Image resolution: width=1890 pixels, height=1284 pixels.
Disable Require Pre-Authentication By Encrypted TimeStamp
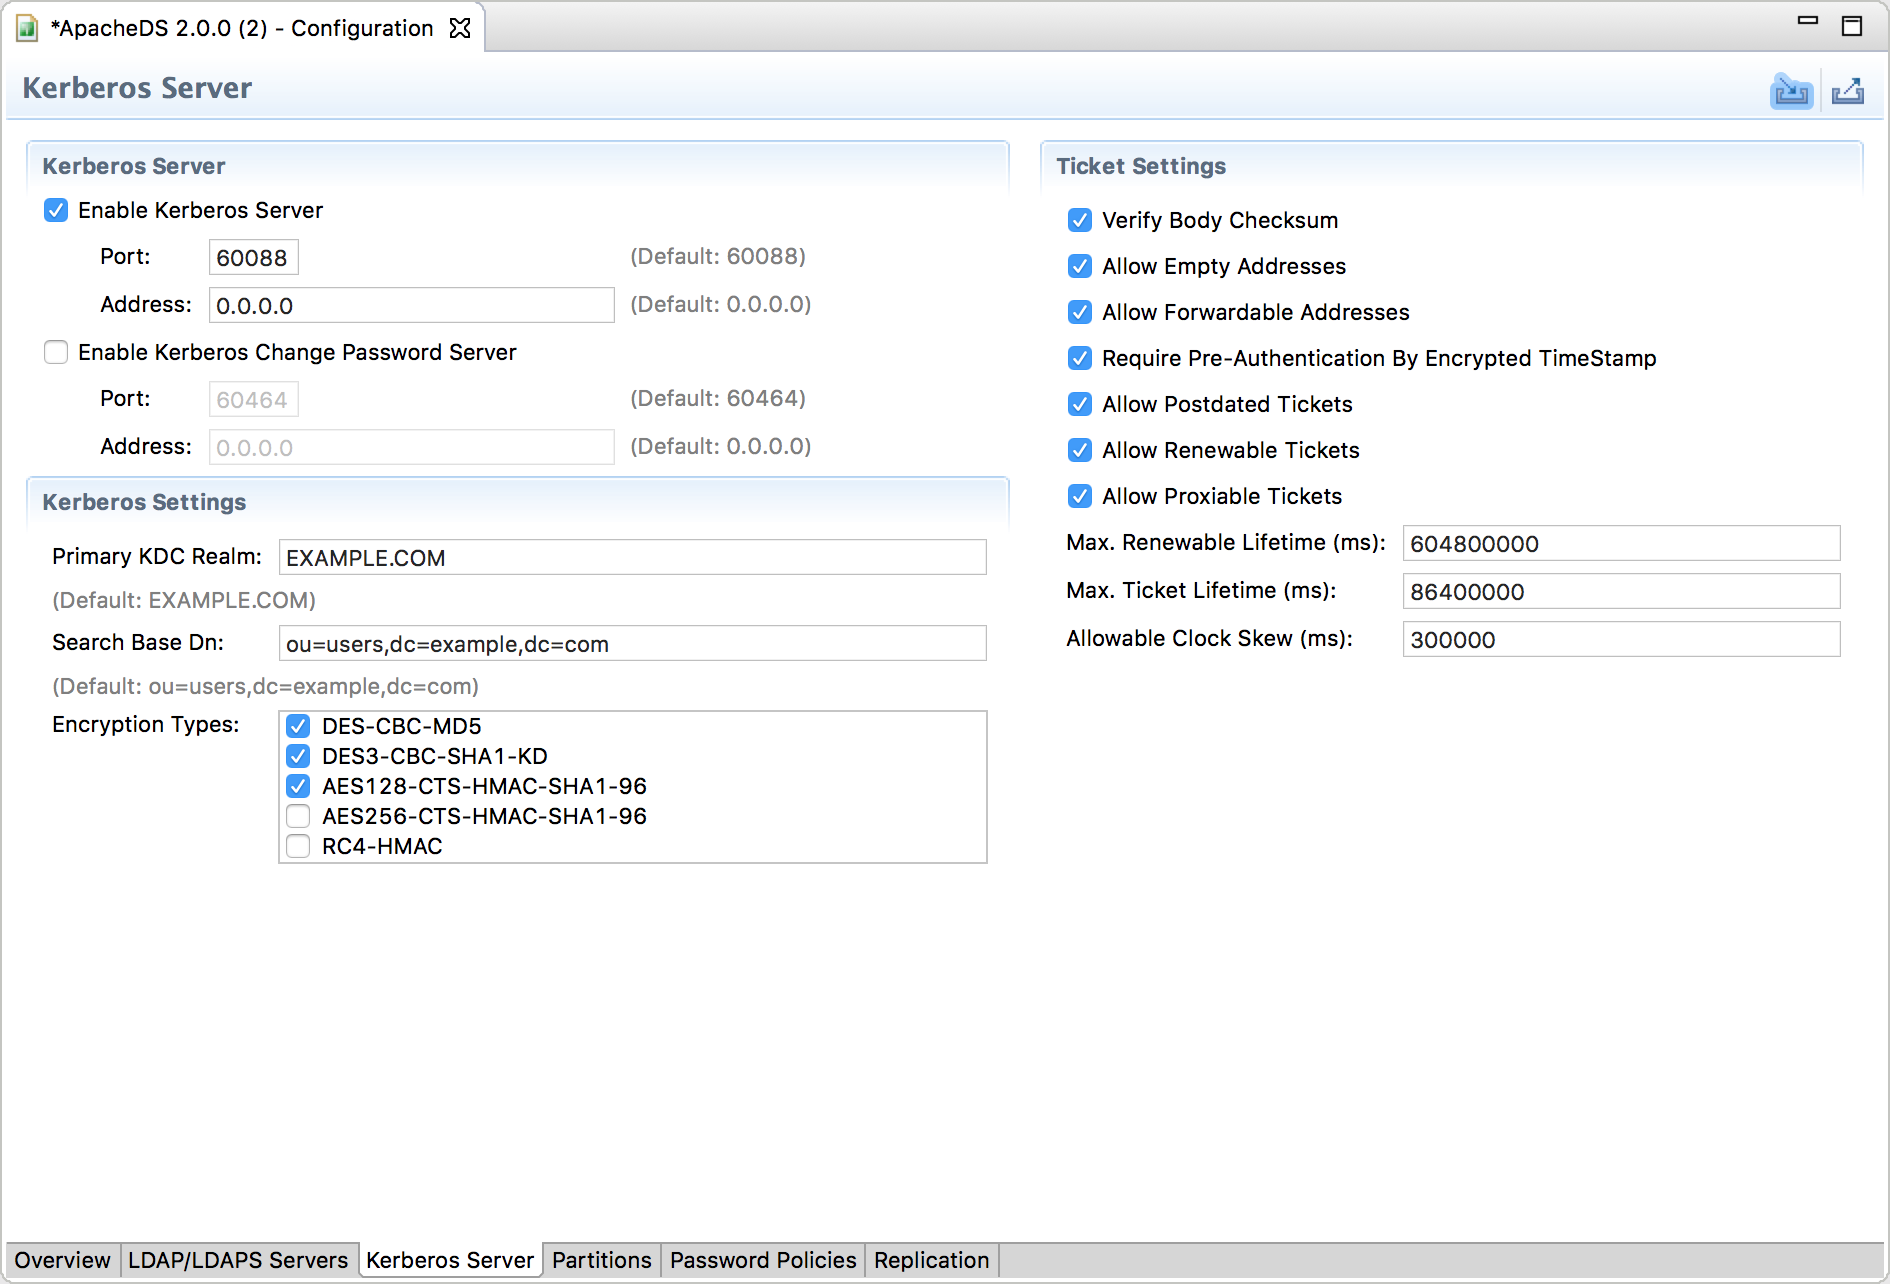point(1080,359)
